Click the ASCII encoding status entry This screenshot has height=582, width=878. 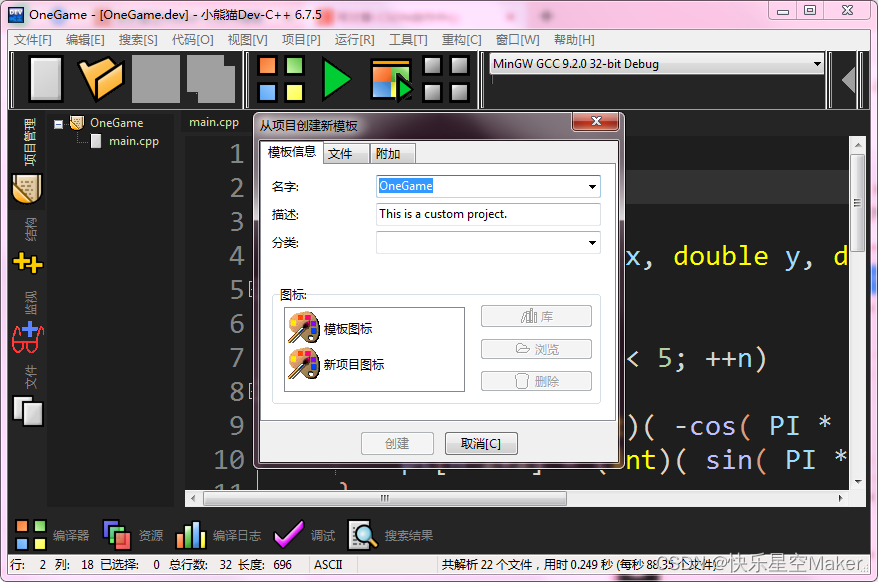tap(328, 565)
